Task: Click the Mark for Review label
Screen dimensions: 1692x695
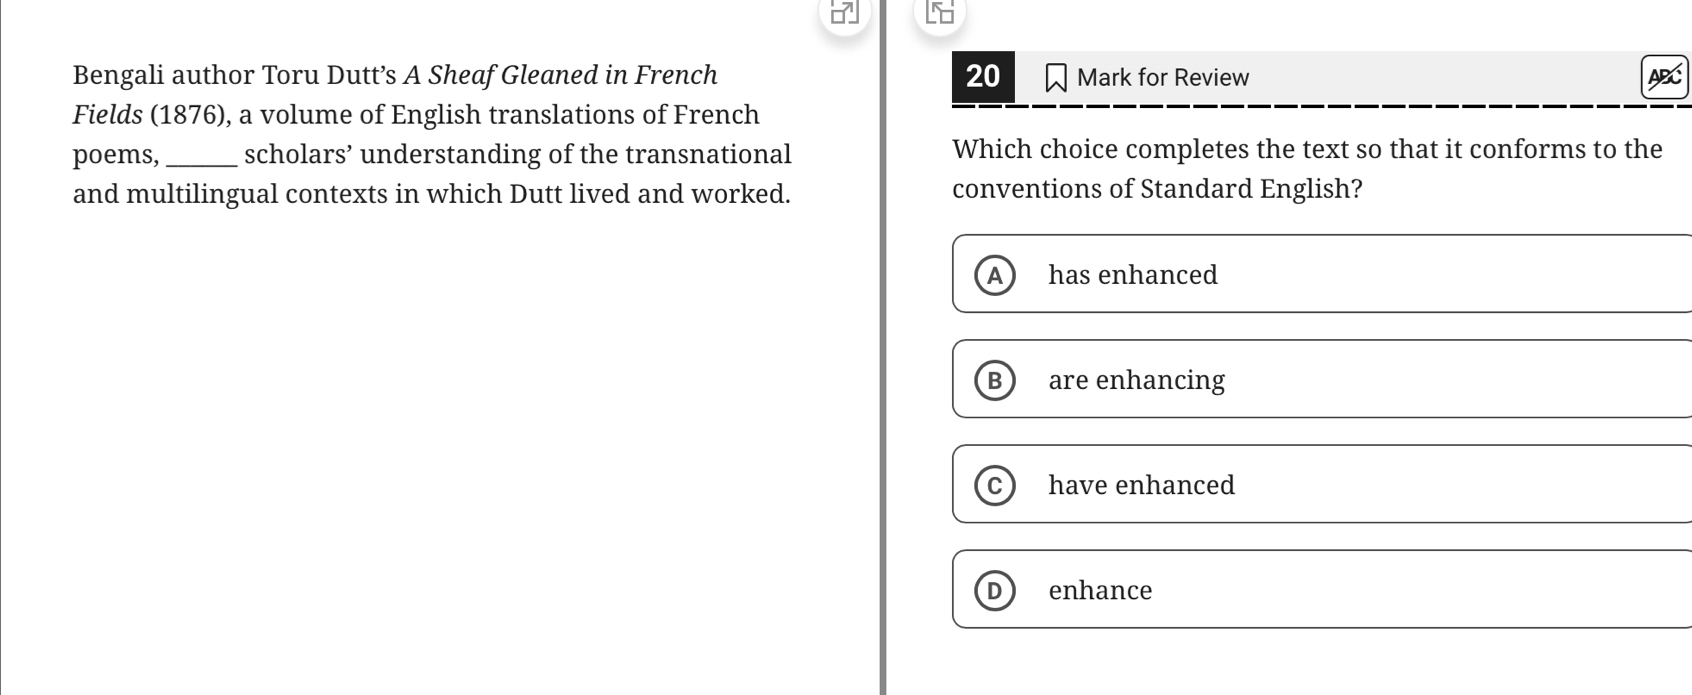Action: pos(1162,78)
